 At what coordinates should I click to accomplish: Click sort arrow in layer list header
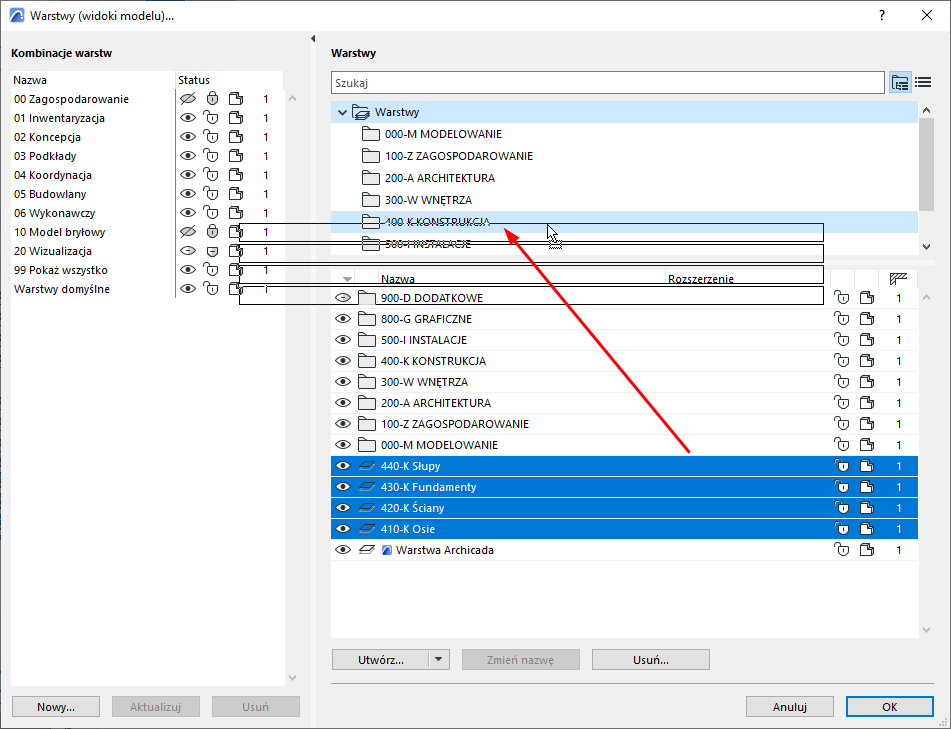(347, 279)
